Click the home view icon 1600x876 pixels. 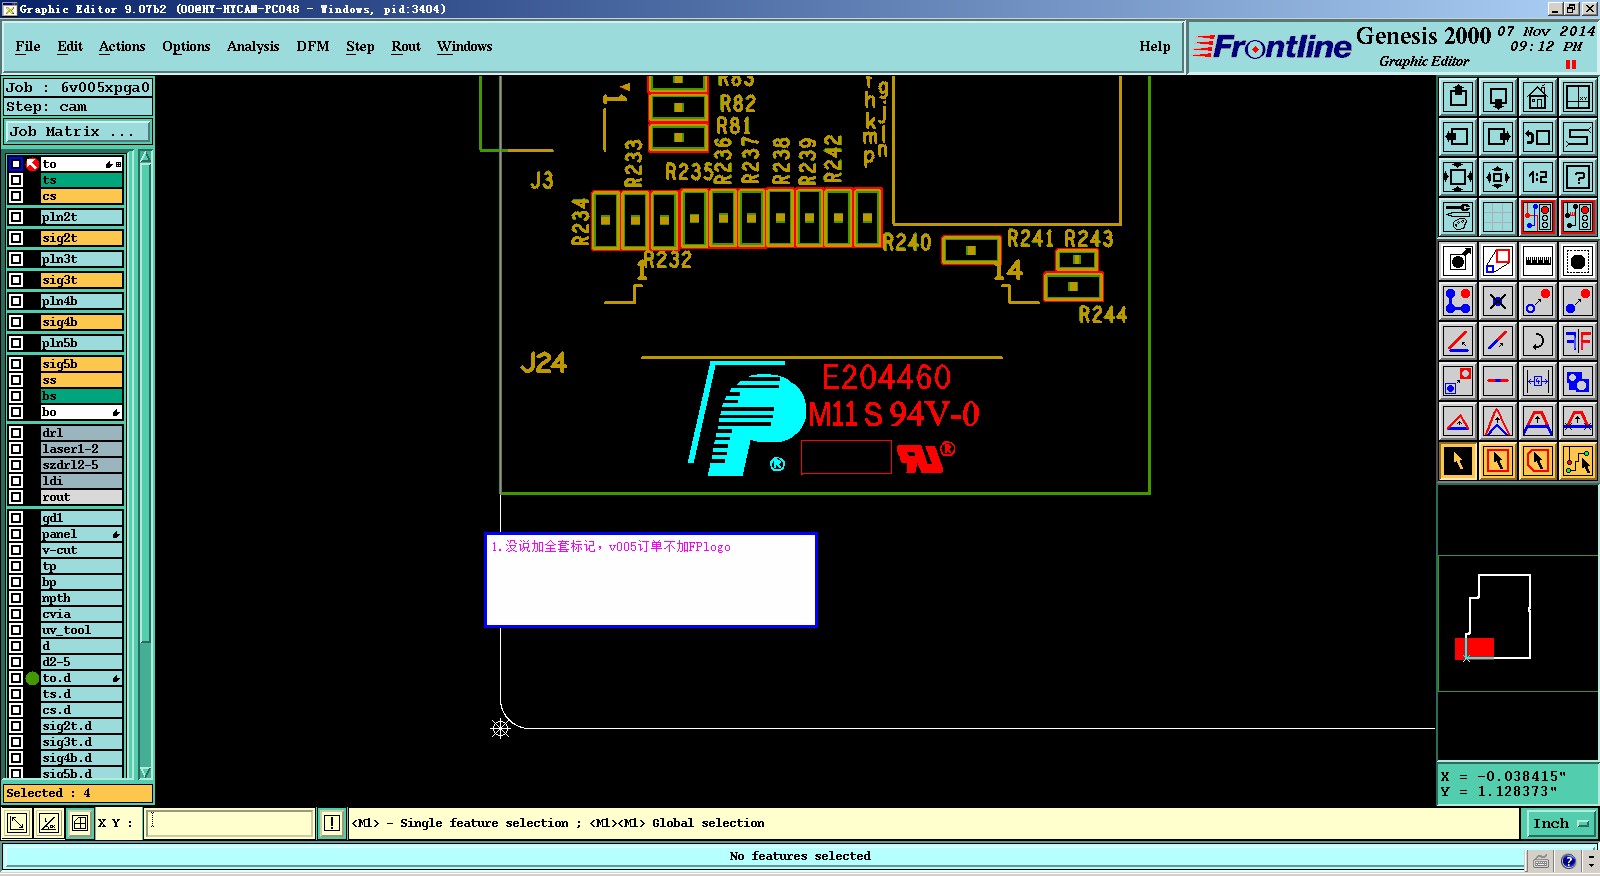(1538, 97)
